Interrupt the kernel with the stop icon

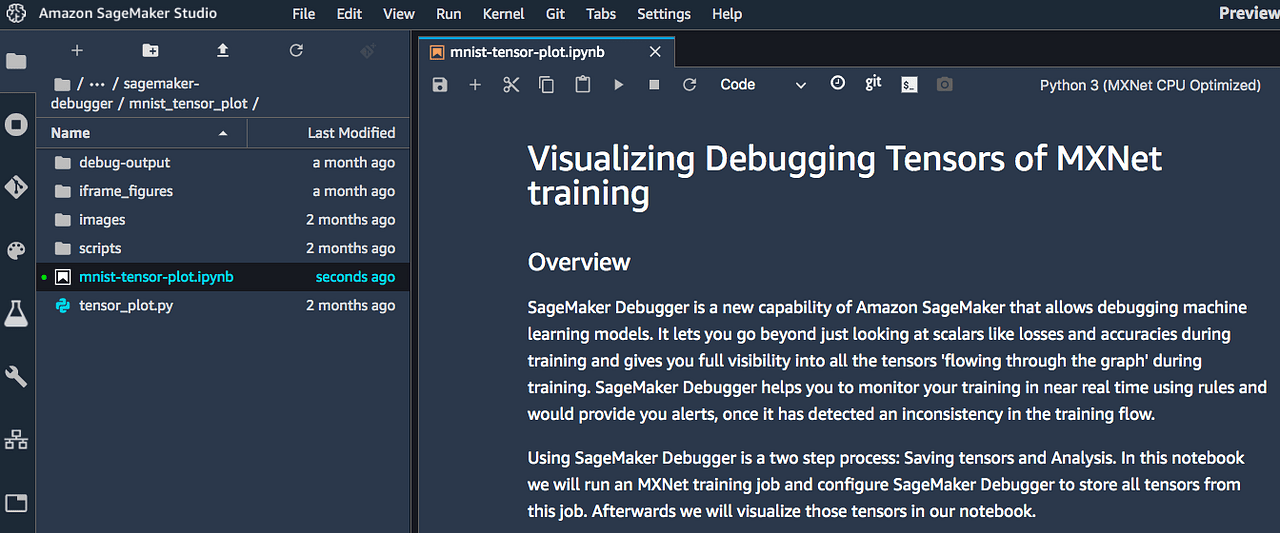pyautogui.click(x=654, y=85)
